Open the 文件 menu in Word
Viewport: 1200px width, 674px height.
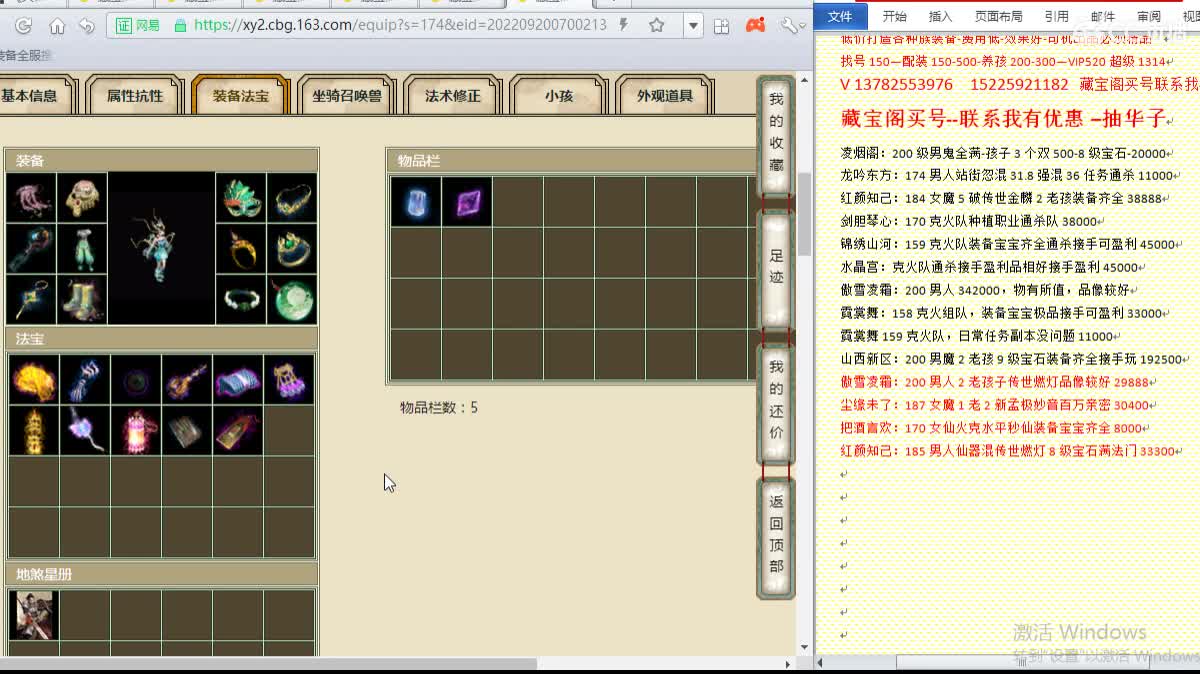[840, 16]
